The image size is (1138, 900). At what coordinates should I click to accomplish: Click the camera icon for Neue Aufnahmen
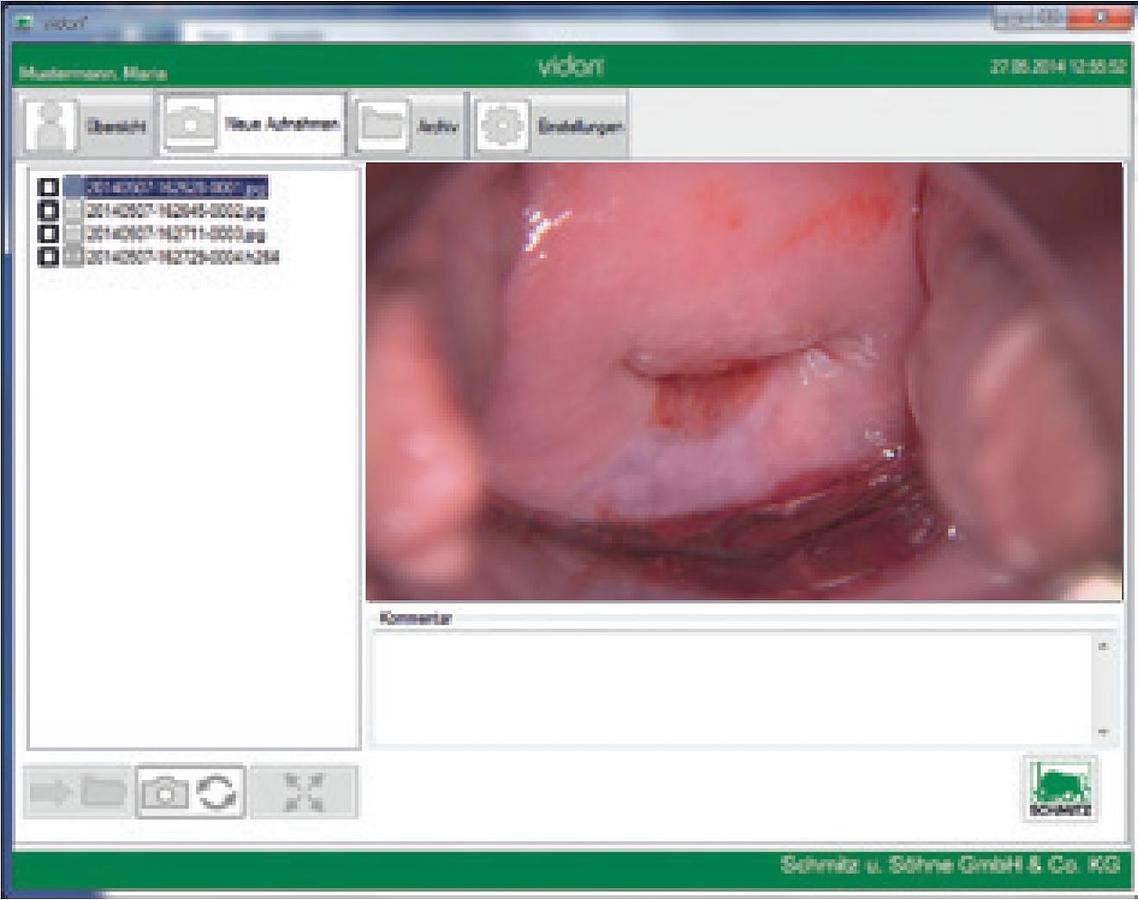190,125
